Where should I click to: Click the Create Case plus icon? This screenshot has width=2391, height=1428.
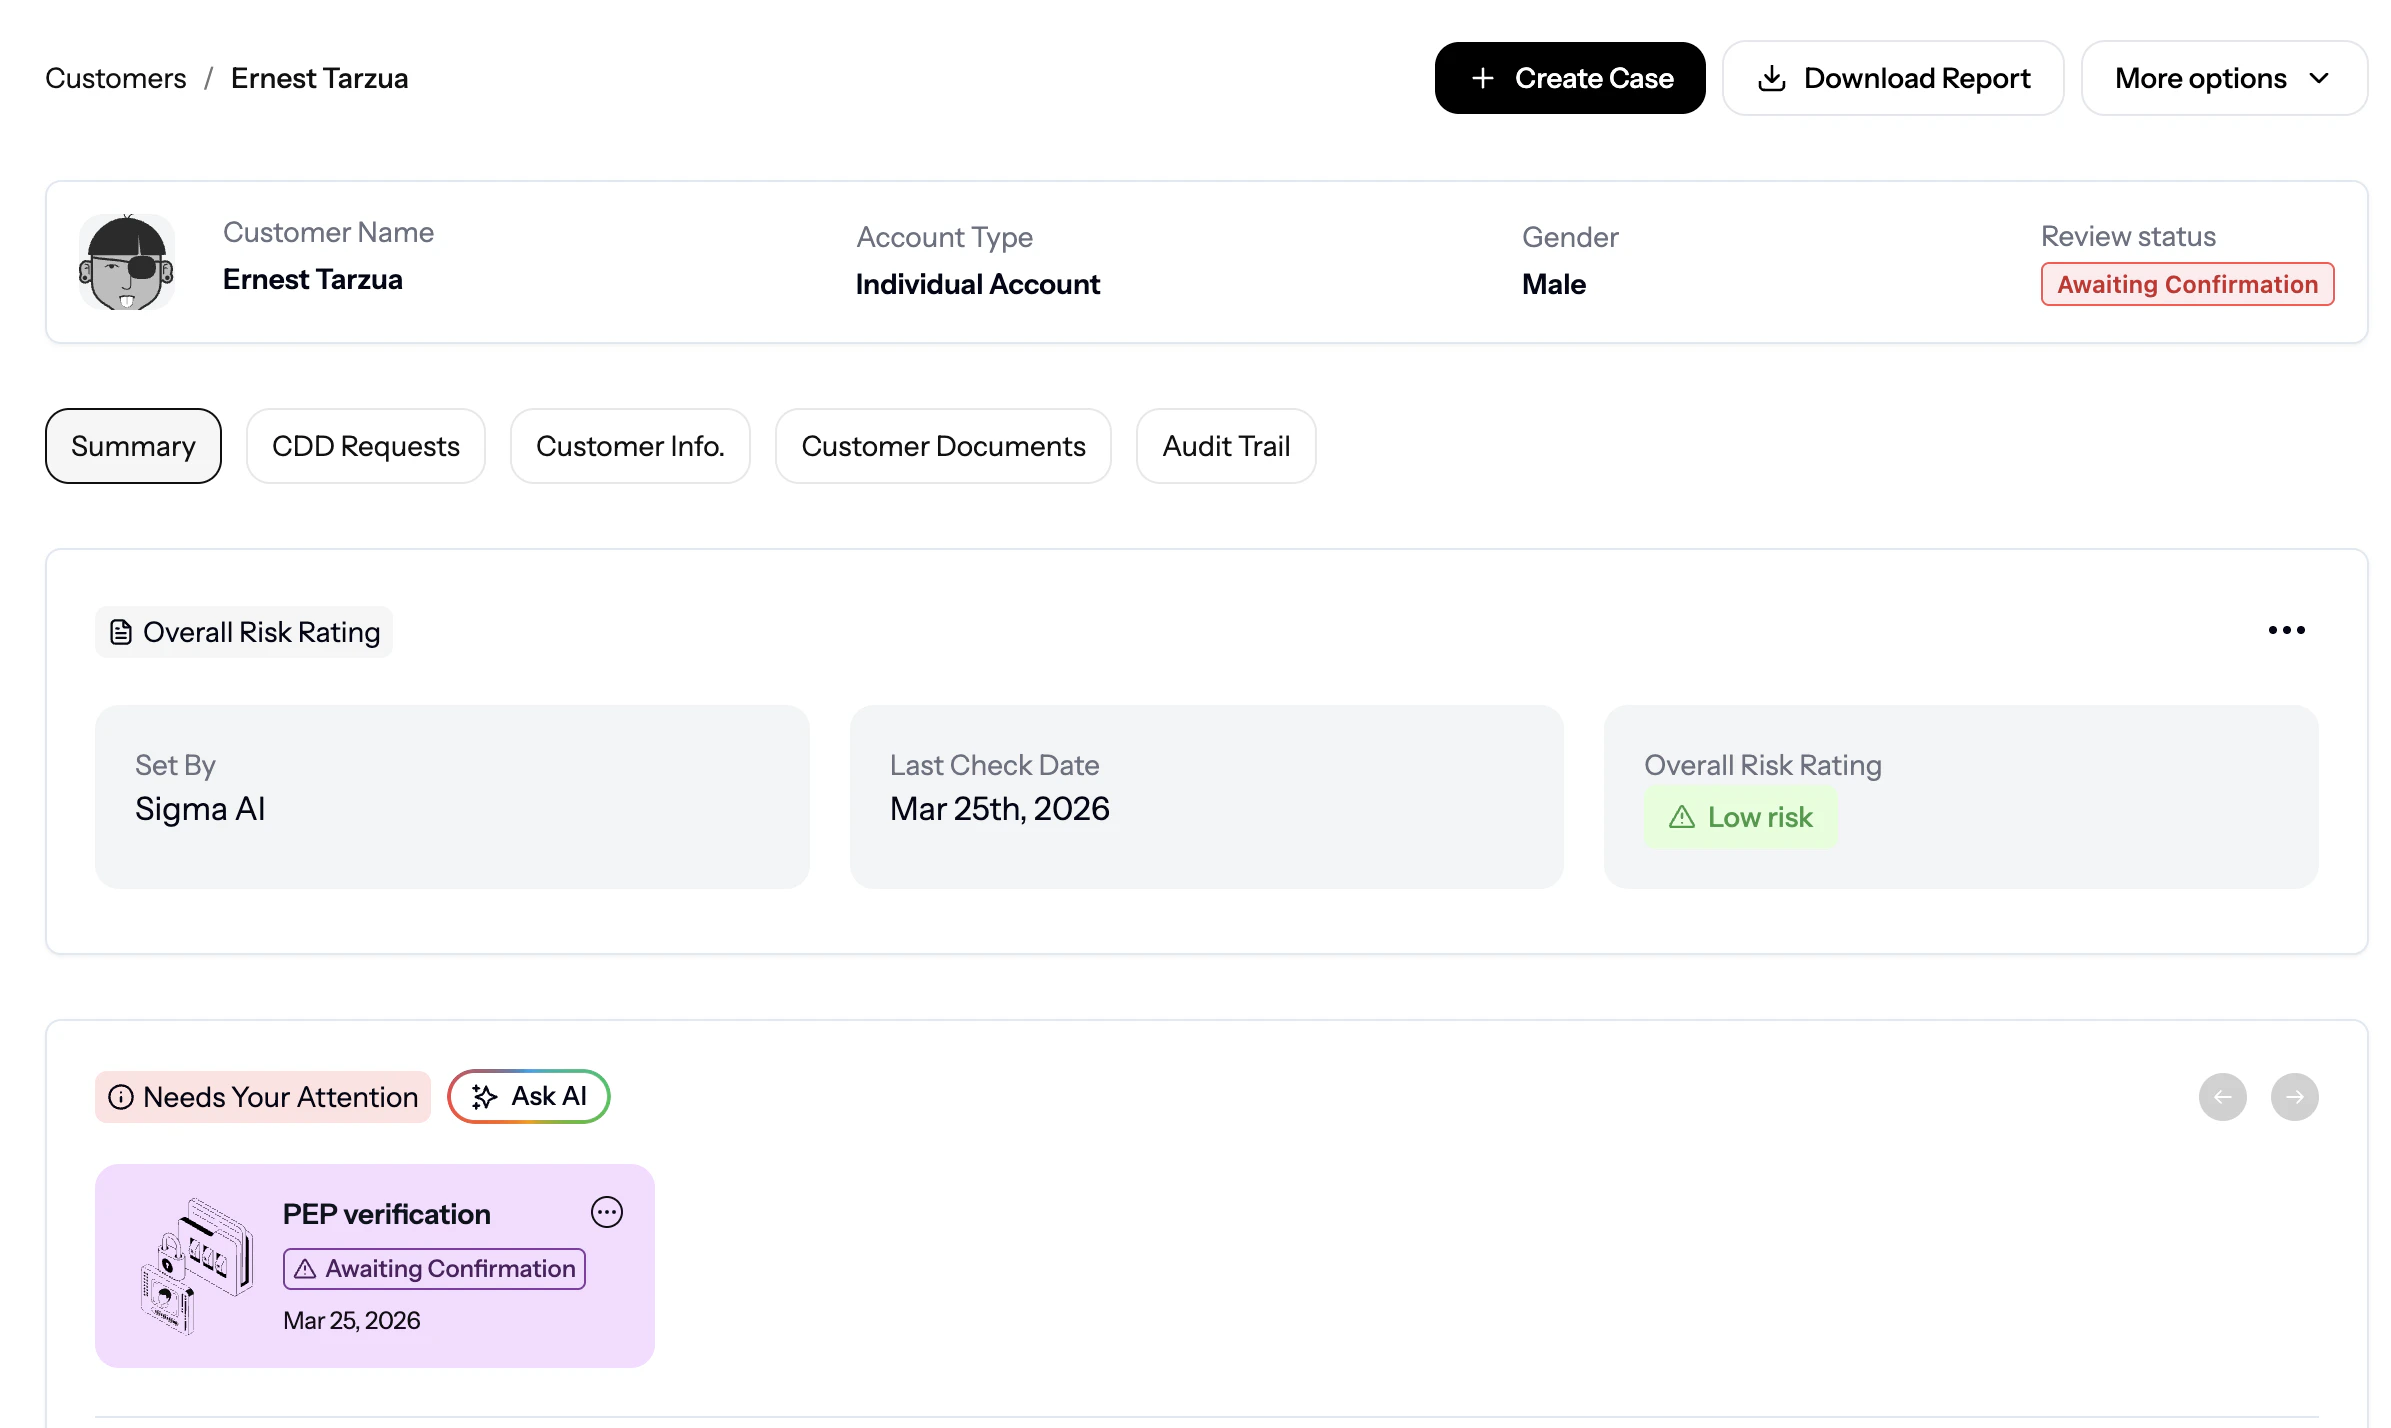point(1482,78)
